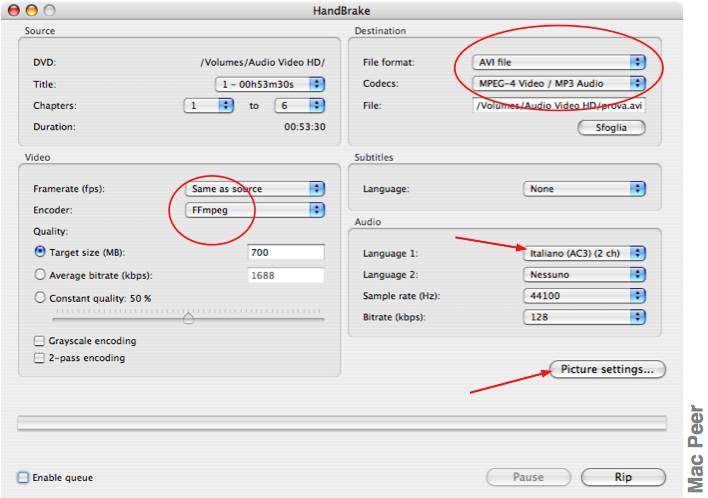Close the HandBrake window with red button

[14, 10]
